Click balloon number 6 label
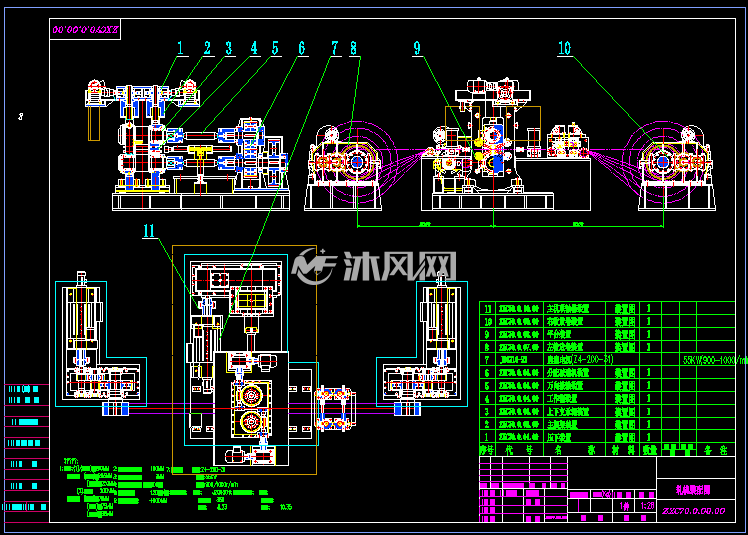This screenshot has height=535, width=748. coord(301,48)
